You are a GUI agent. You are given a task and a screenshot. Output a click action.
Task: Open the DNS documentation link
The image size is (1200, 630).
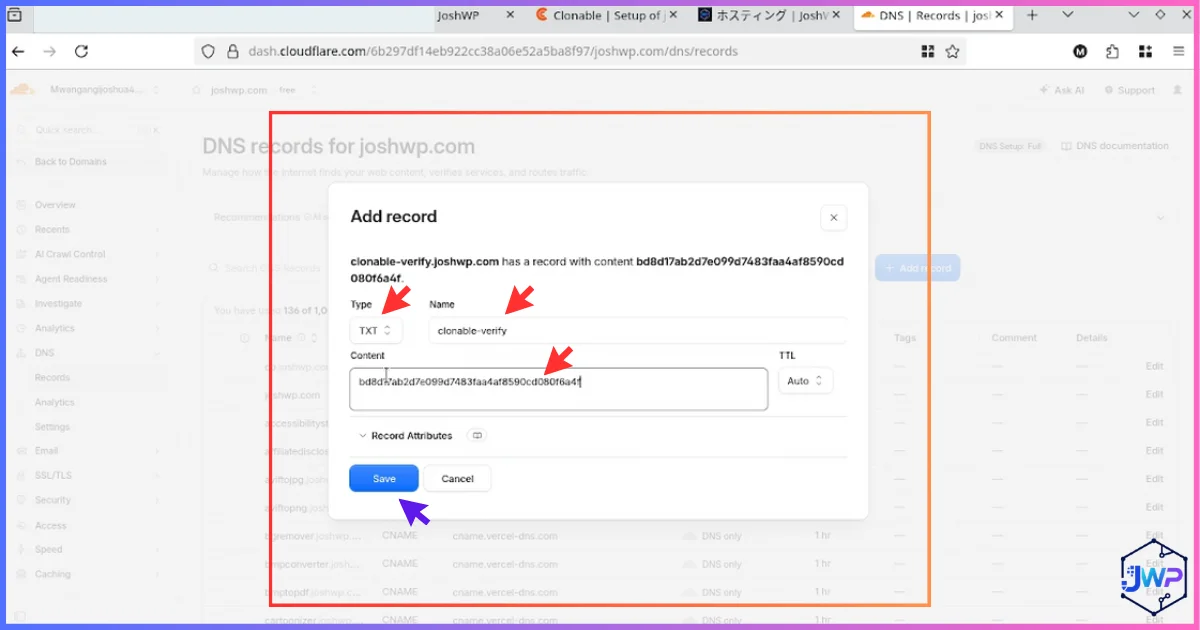click(x=1114, y=146)
